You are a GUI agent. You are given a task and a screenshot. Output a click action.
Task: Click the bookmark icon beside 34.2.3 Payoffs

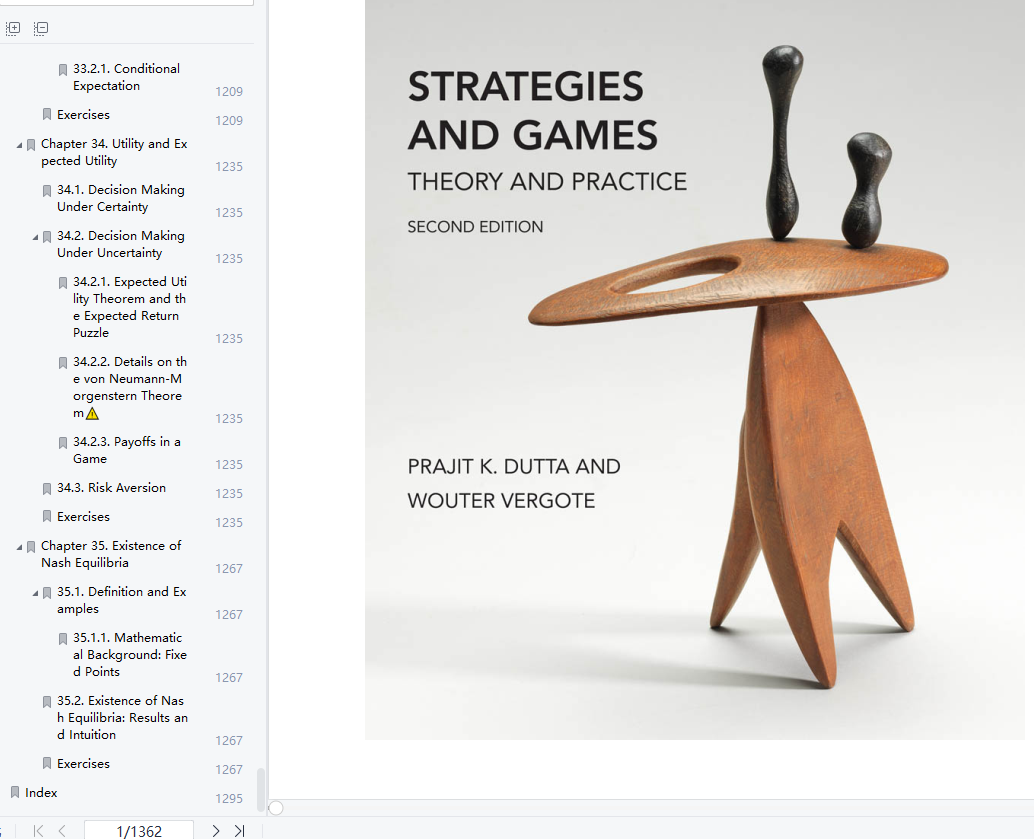coord(63,443)
